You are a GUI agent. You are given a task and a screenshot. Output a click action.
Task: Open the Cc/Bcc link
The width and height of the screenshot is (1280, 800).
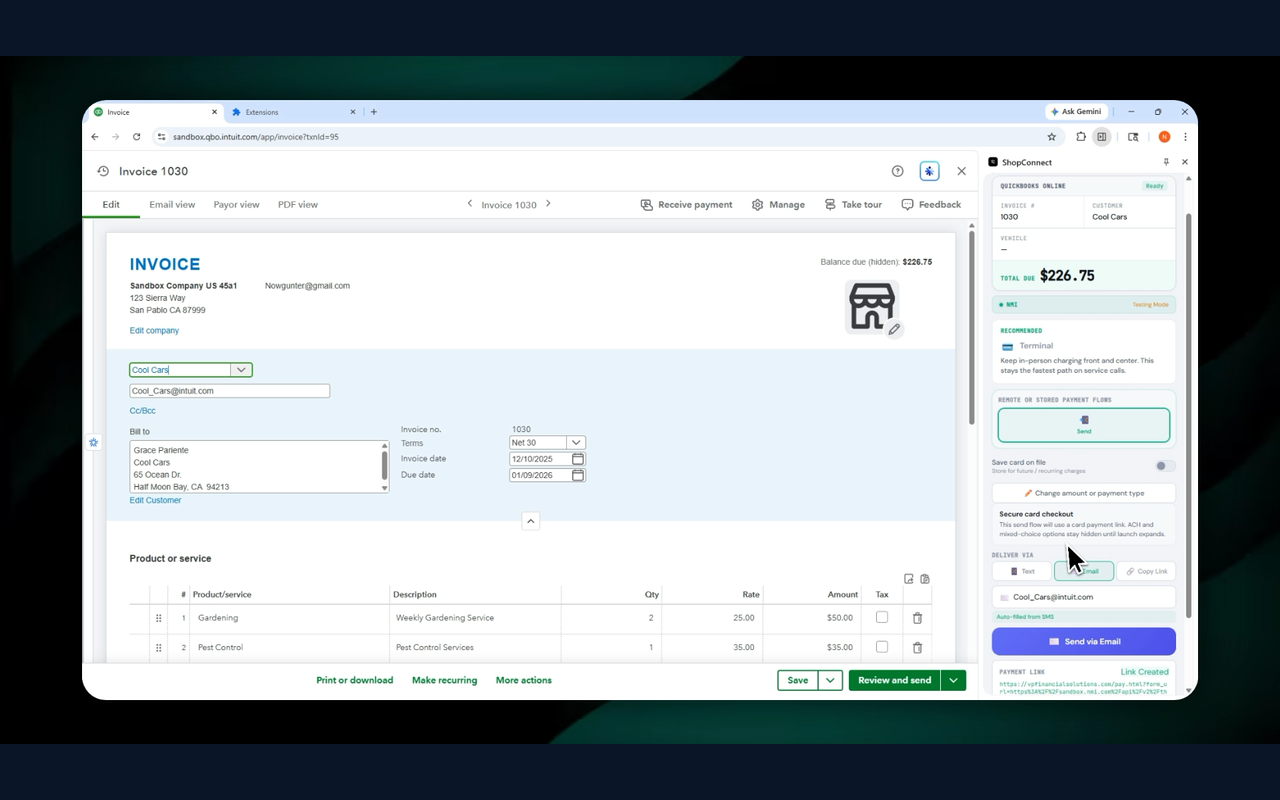142,411
